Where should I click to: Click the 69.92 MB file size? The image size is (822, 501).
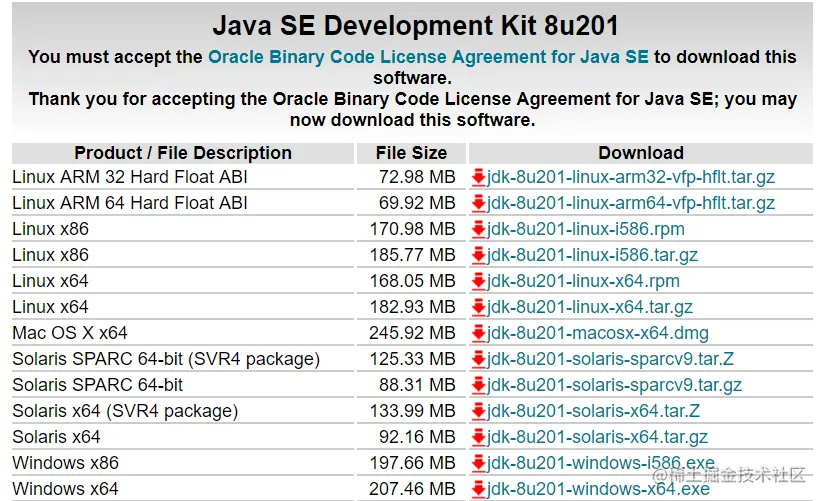[417, 203]
